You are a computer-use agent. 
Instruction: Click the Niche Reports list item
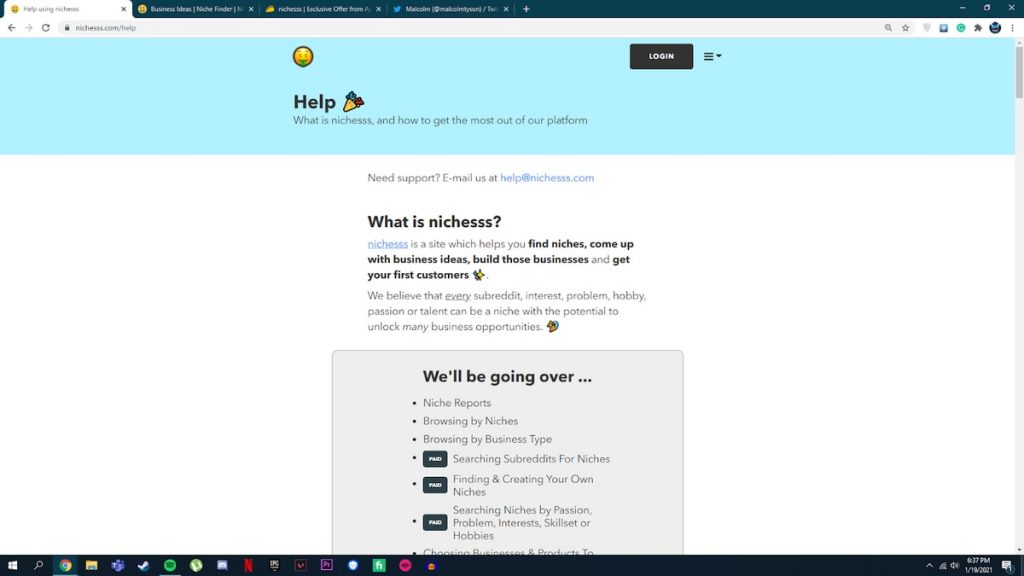click(x=456, y=403)
